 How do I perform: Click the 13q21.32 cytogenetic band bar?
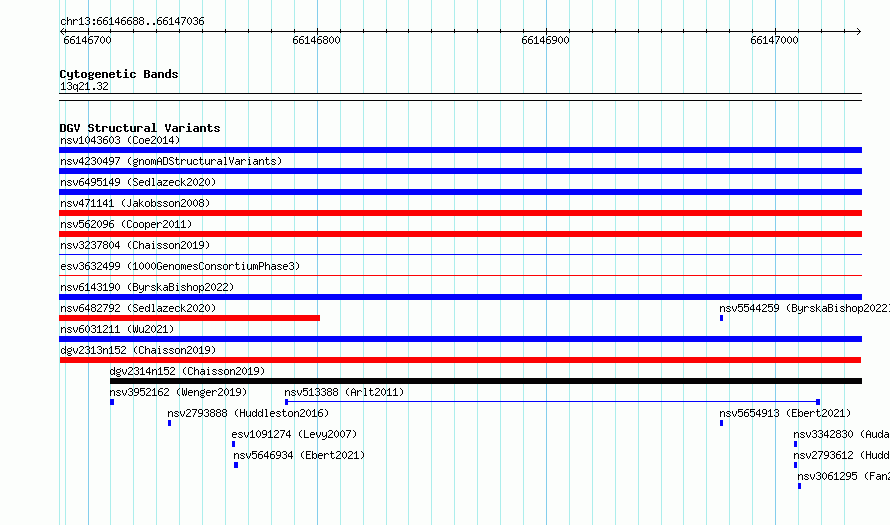[460, 97]
